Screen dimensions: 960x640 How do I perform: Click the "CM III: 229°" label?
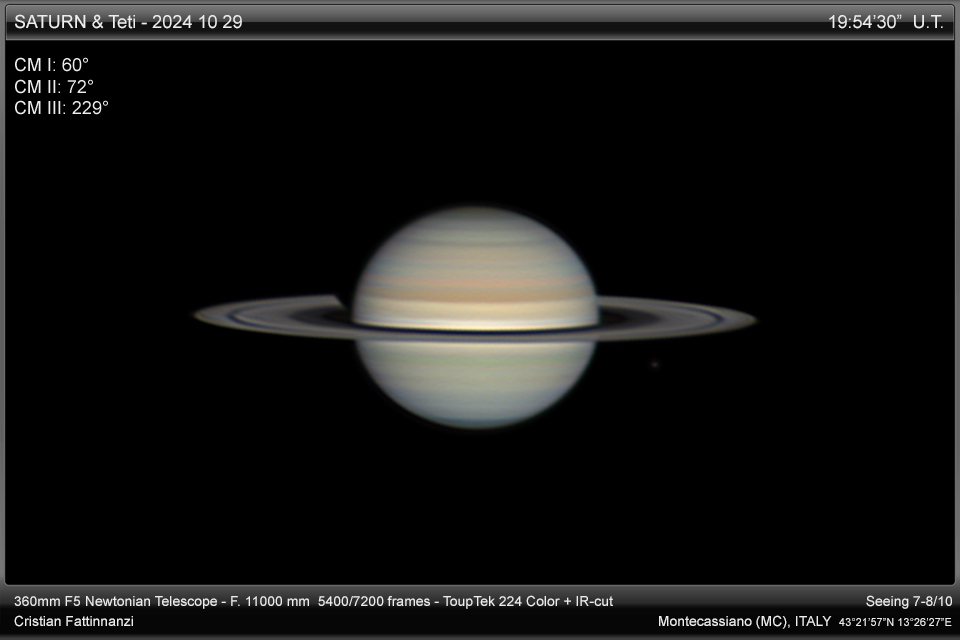(61, 108)
